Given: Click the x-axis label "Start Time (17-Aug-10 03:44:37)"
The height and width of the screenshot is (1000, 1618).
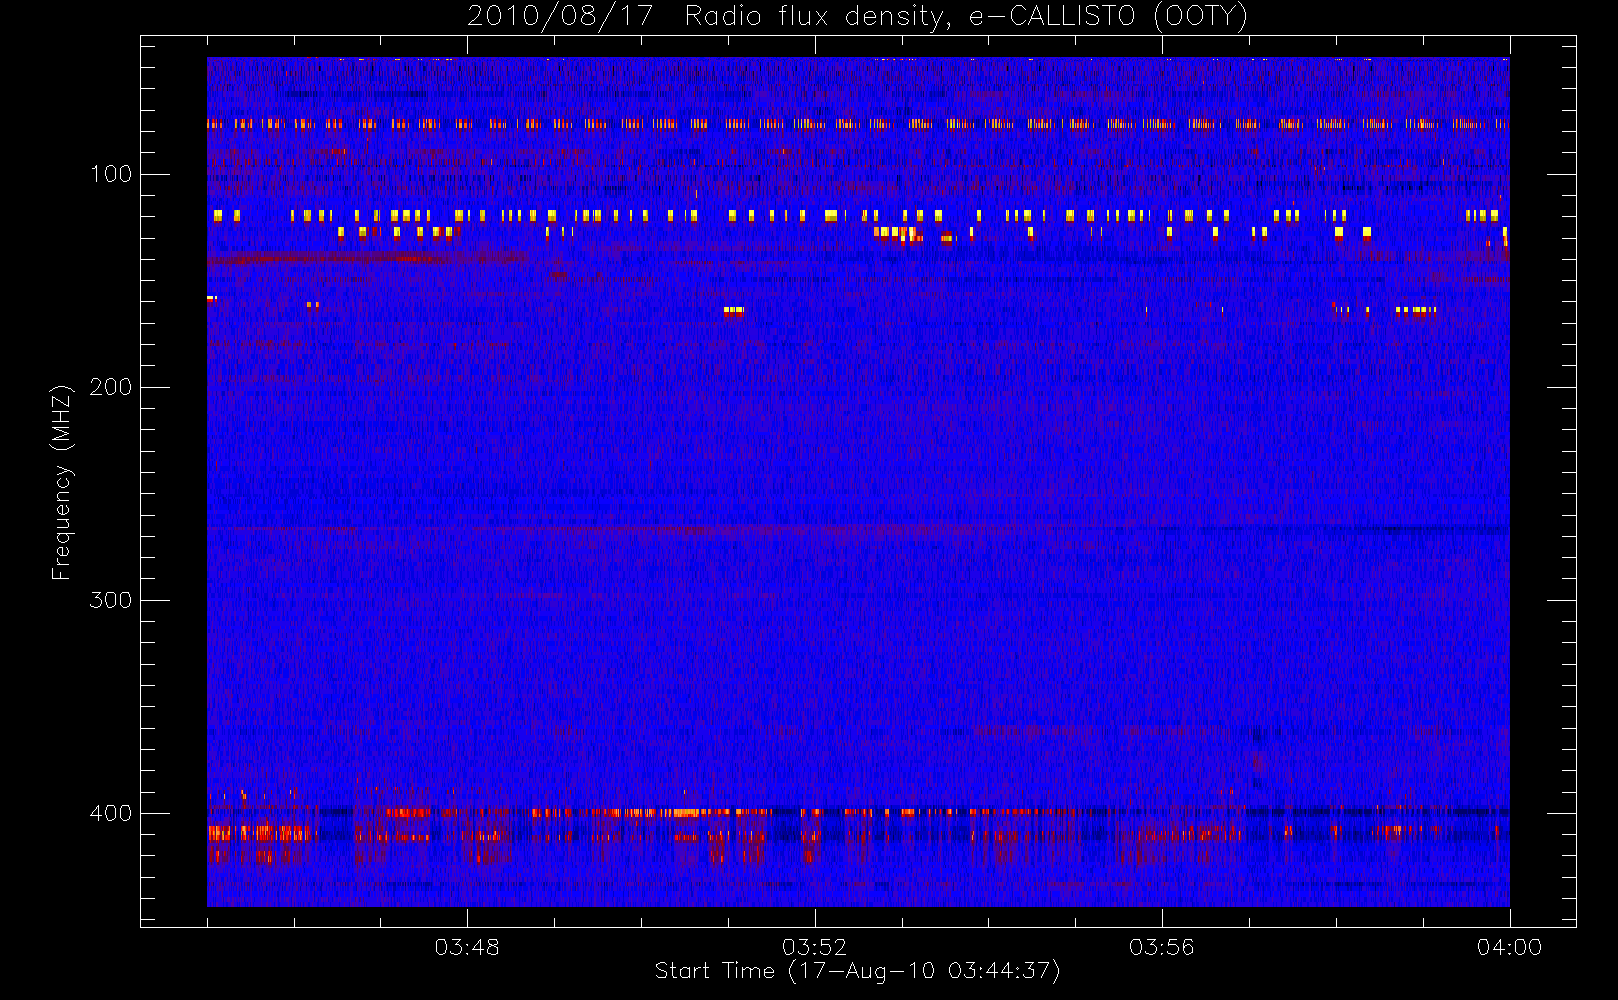Looking at the screenshot, I should [857, 972].
